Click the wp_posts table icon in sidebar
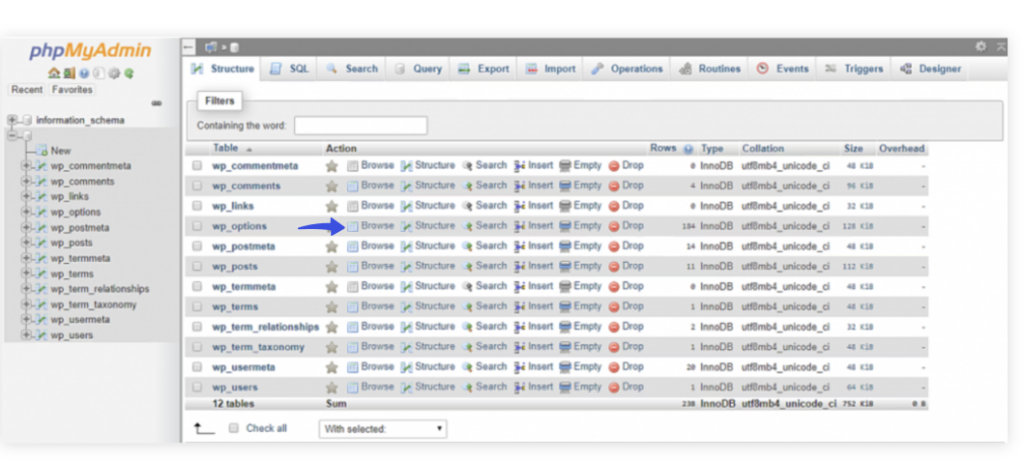The height and width of the screenshot is (461, 1024). point(41,243)
